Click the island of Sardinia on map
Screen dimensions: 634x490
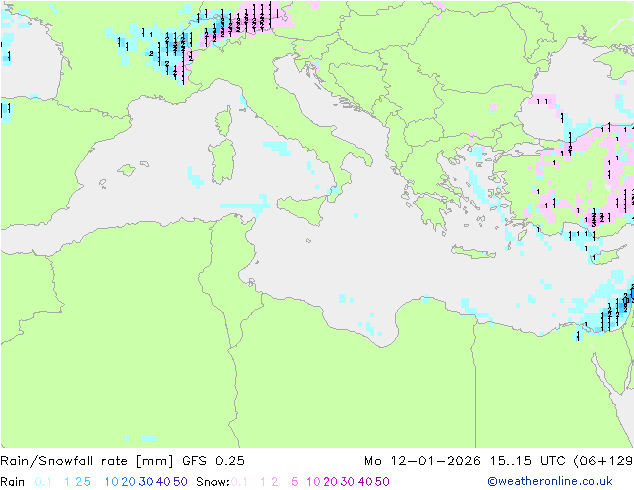pos(222,162)
